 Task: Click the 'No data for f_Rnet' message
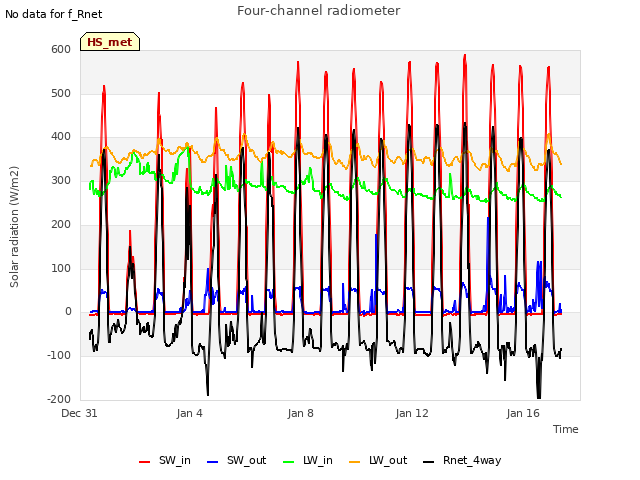(53, 14)
